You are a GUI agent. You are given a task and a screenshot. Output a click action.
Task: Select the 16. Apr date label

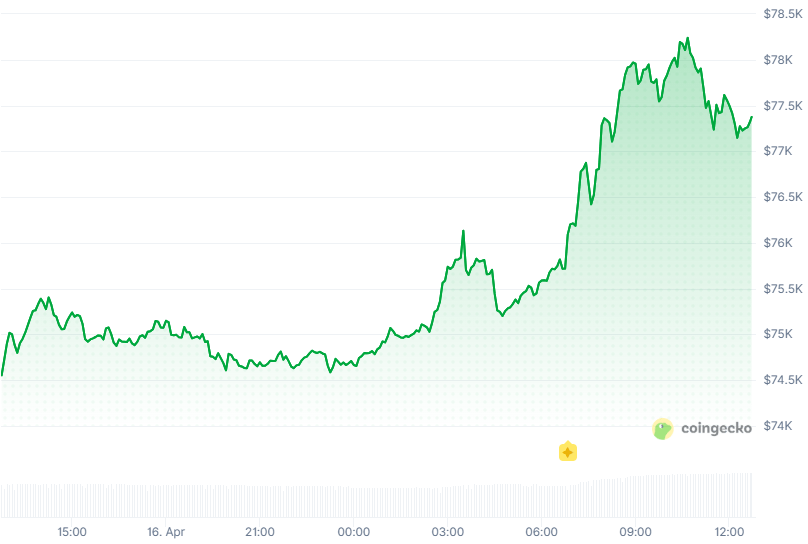pos(165,532)
